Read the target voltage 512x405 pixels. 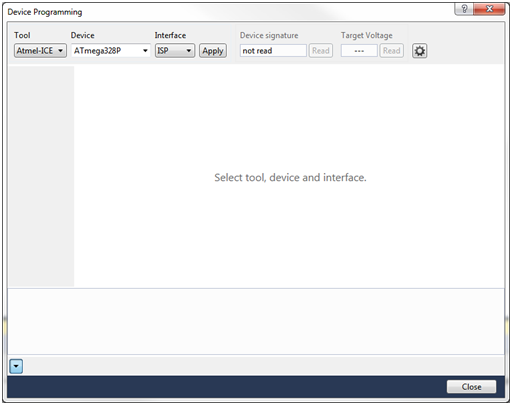point(391,51)
